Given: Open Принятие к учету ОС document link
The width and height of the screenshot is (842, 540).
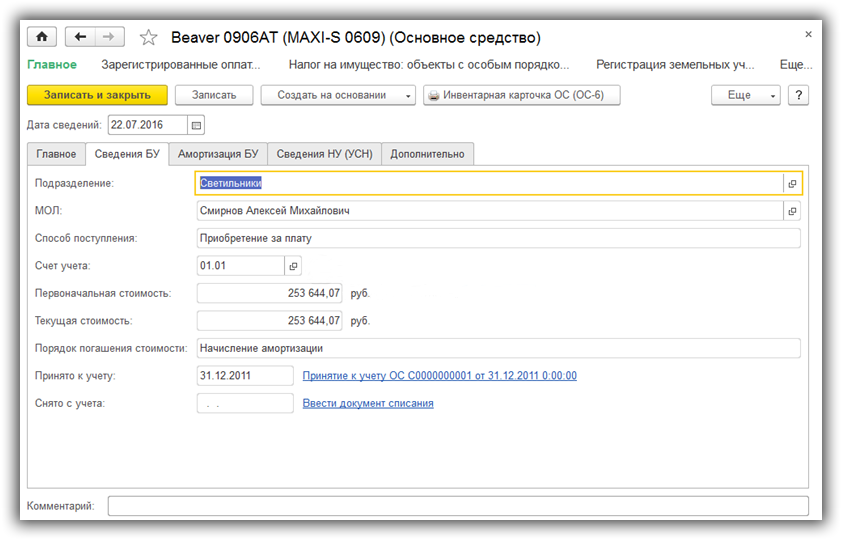Looking at the screenshot, I should [x=439, y=376].
